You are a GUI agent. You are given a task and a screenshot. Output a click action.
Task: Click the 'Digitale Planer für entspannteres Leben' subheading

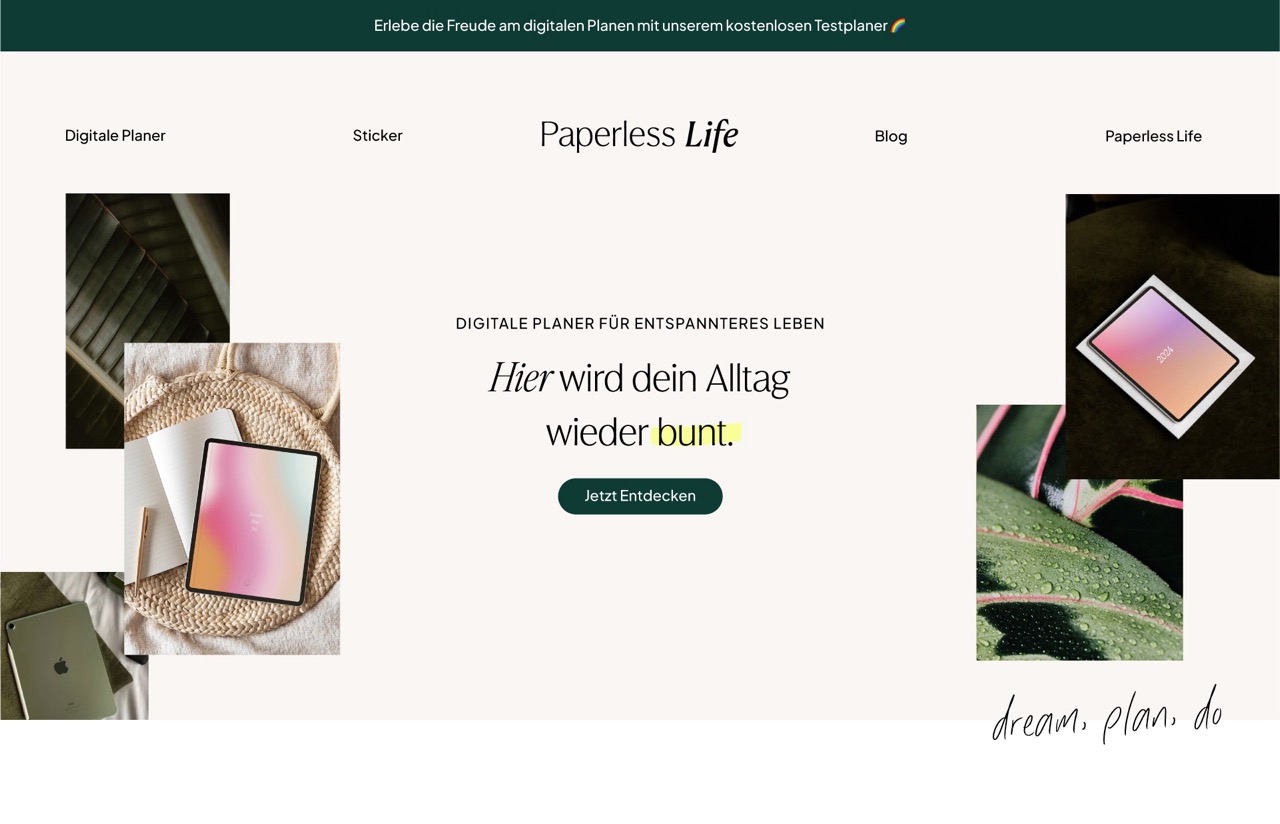640,323
